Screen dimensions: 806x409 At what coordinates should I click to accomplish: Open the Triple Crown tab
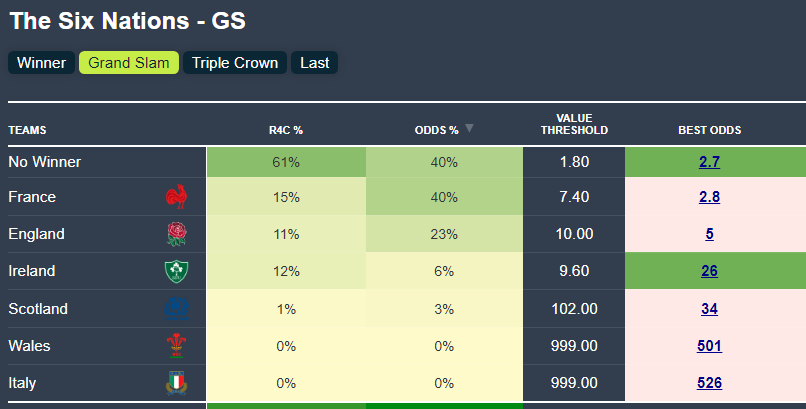[x=235, y=63]
